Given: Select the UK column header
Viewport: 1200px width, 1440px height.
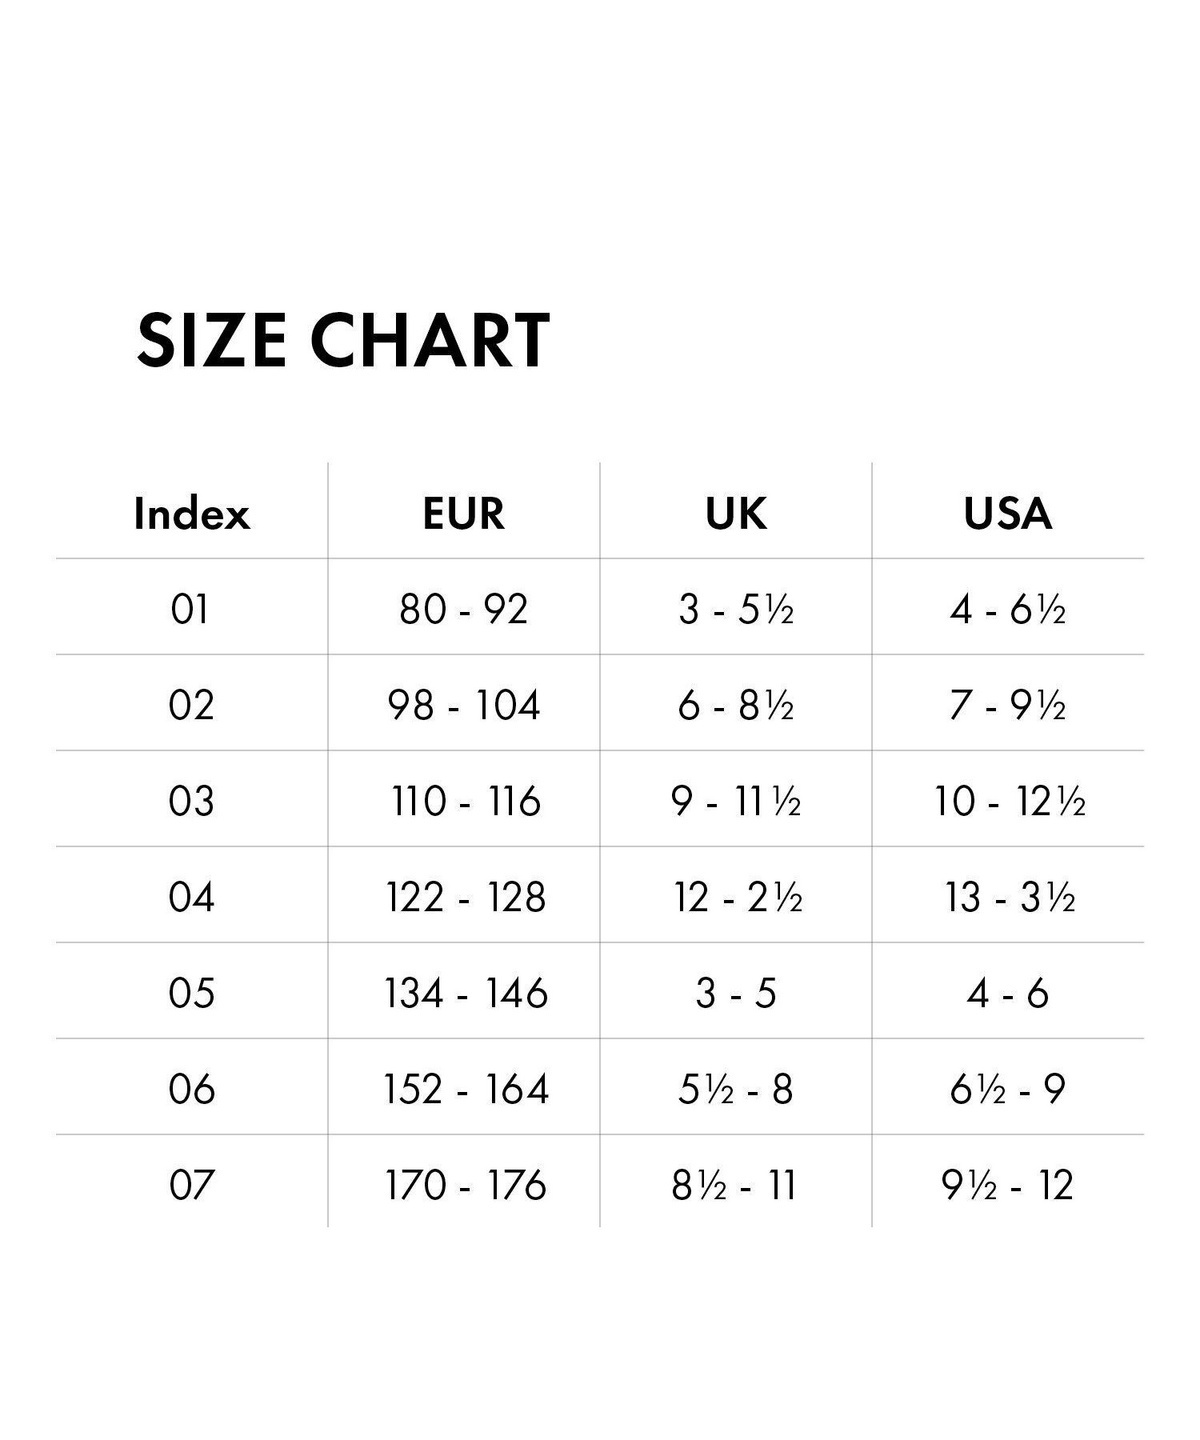Looking at the screenshot, I should tap(736, 514).
